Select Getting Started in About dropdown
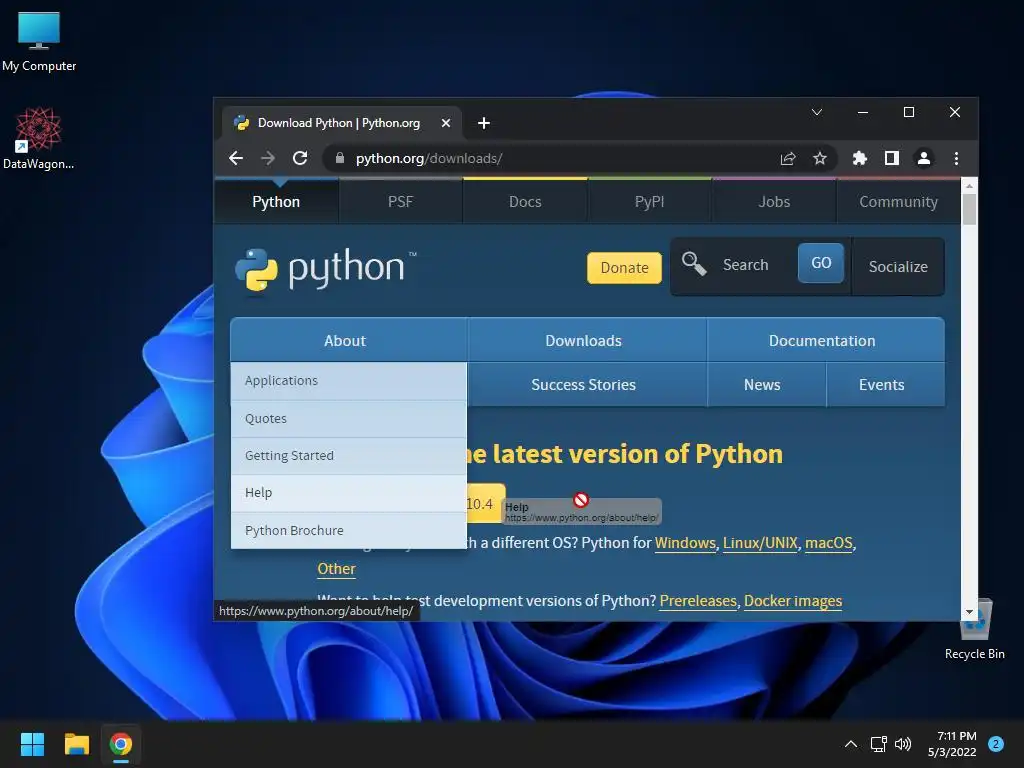The image size is (1024, 768). (349, 456)
